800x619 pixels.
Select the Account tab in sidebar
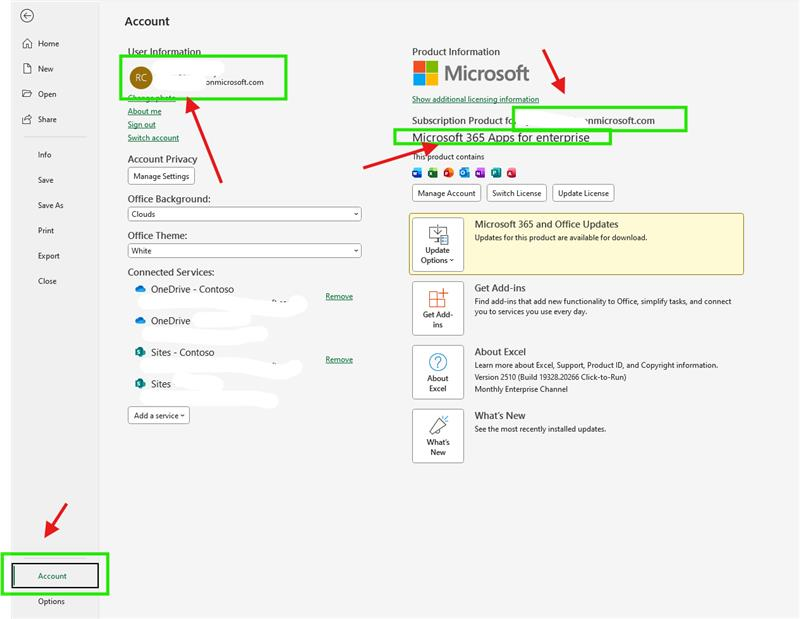click(x=55, y=576)
